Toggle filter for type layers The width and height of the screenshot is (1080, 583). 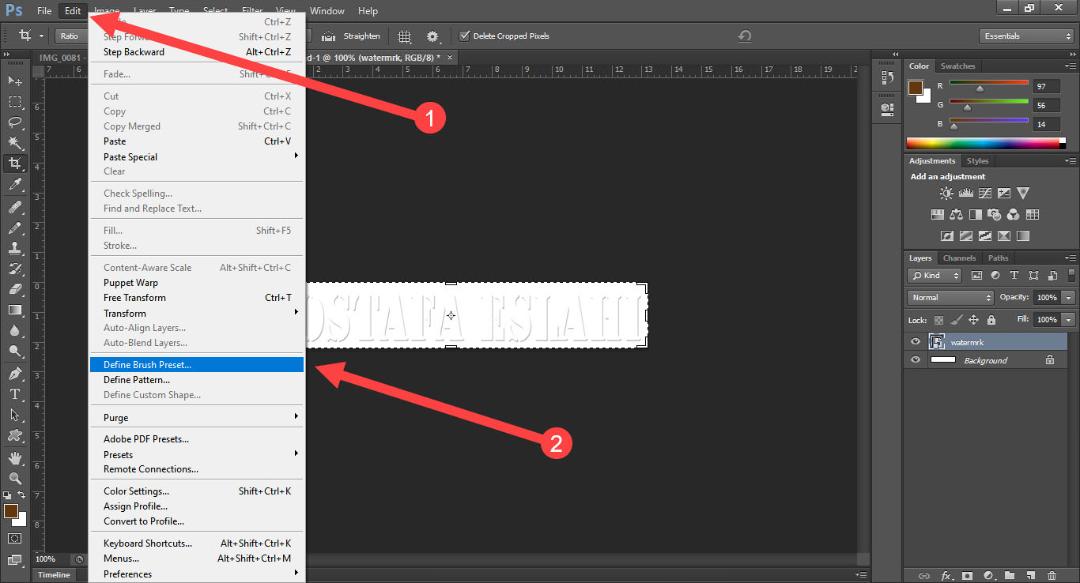click(x=1014, y=275)
